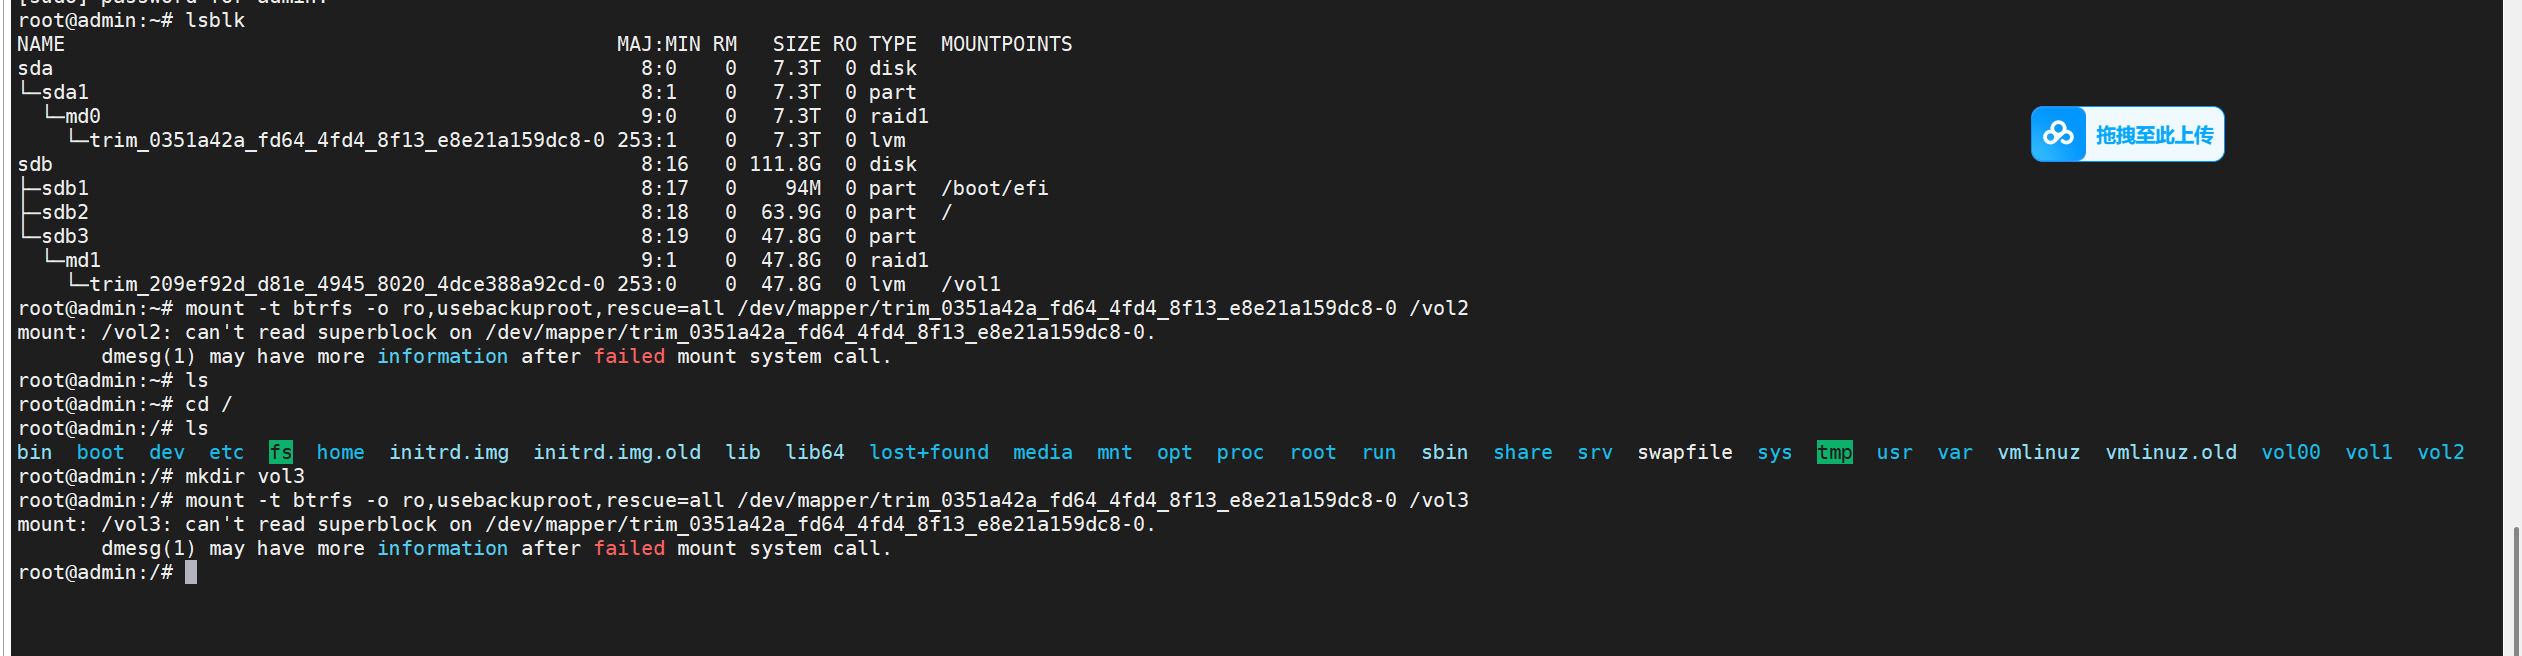This screenshot has height=656, width=2522.
Task: Click the MOUNTPOINTS column header
Action: [1006, 44]
